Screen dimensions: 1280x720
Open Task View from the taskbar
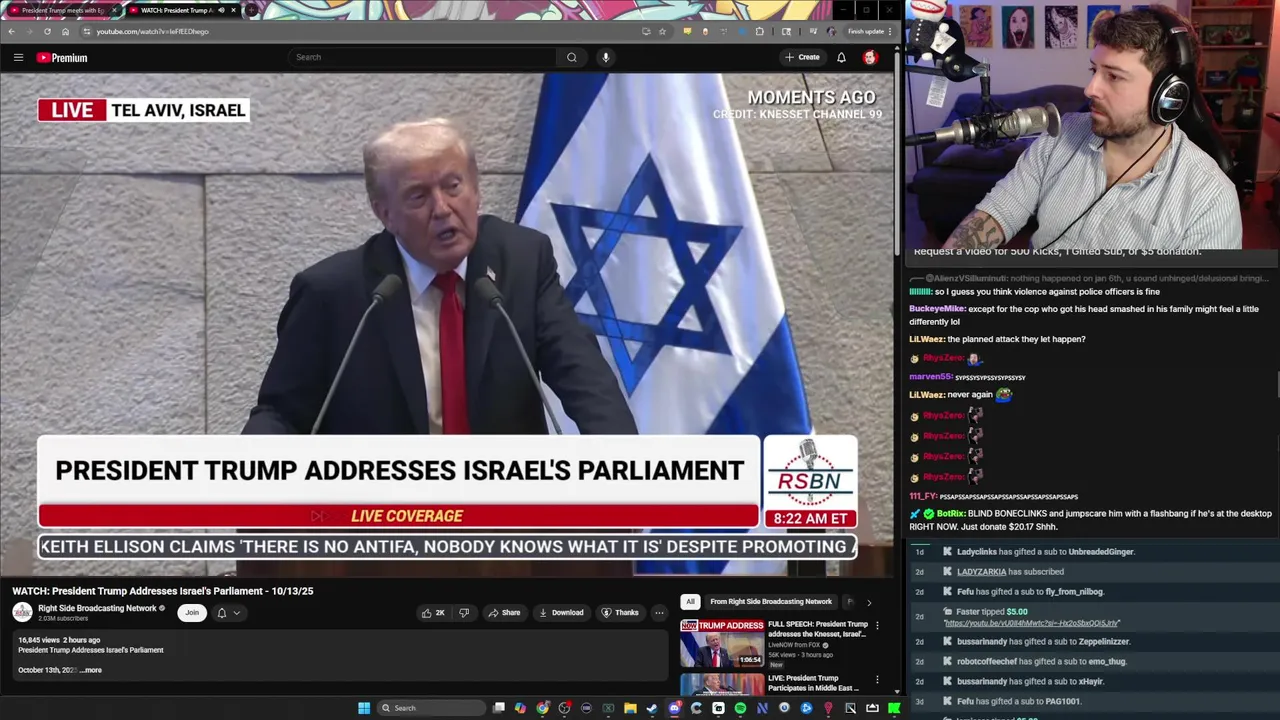[498, 708]
